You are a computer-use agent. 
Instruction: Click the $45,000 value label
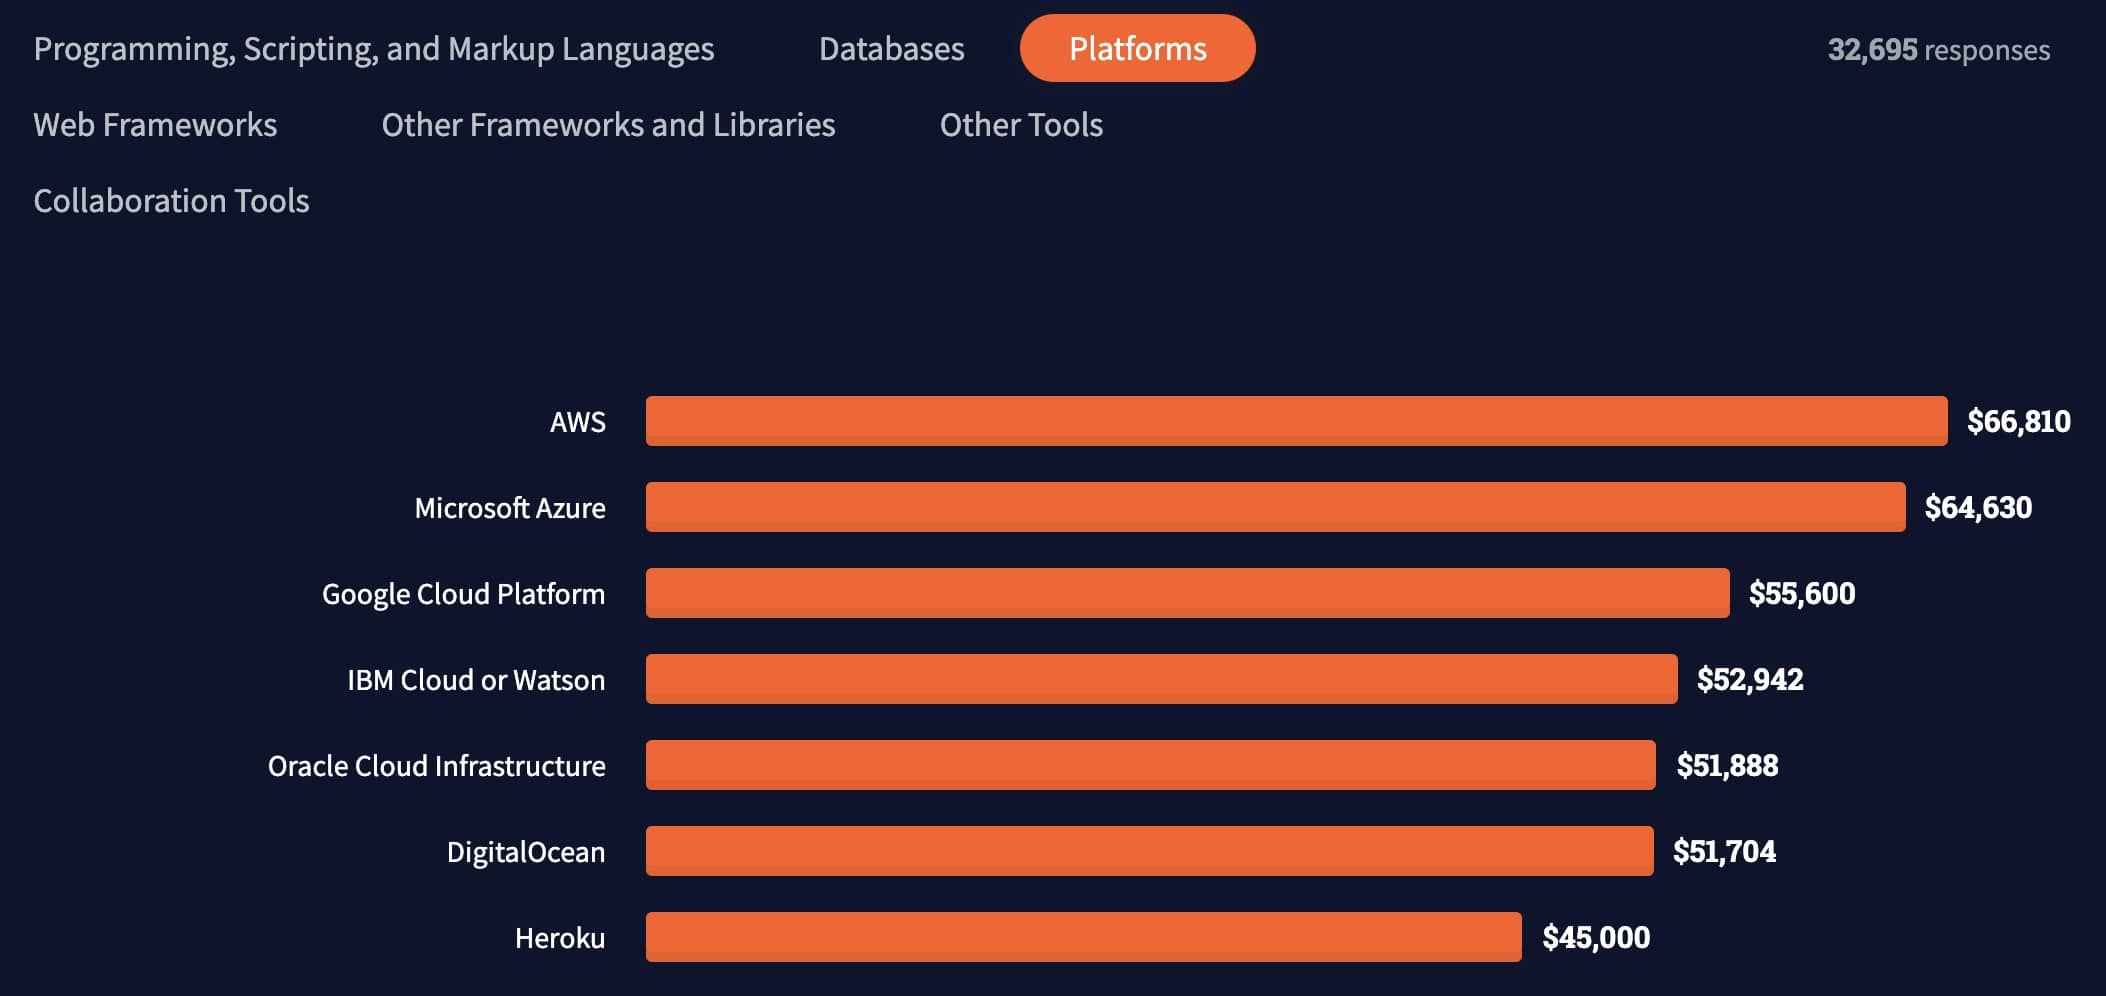pyautogui.click(x=1596, y=937)
